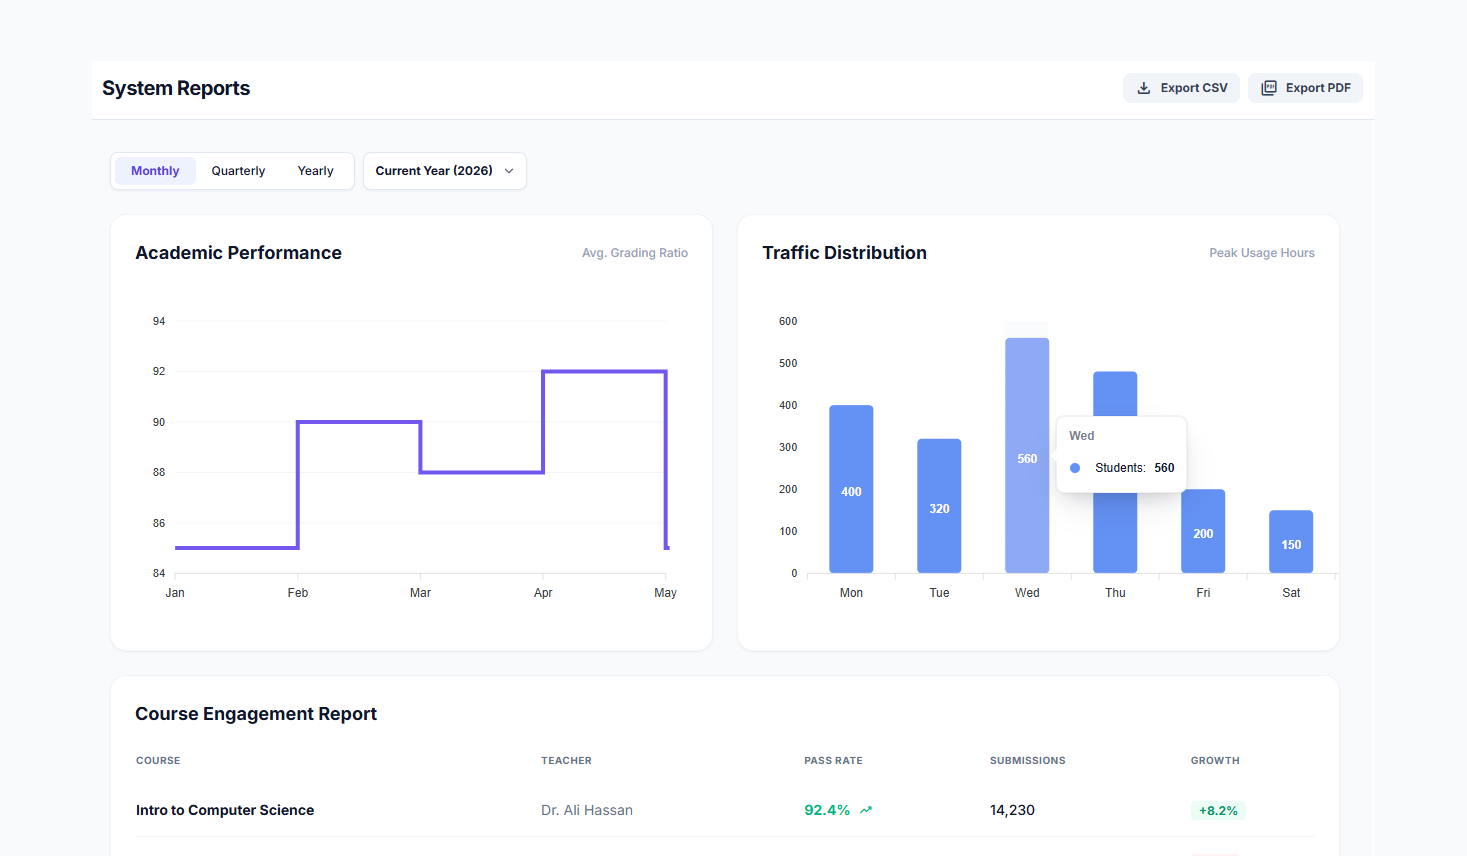Click the 14,230 submissions value
Viewport: 1467px width, 856px height.
1012,810
